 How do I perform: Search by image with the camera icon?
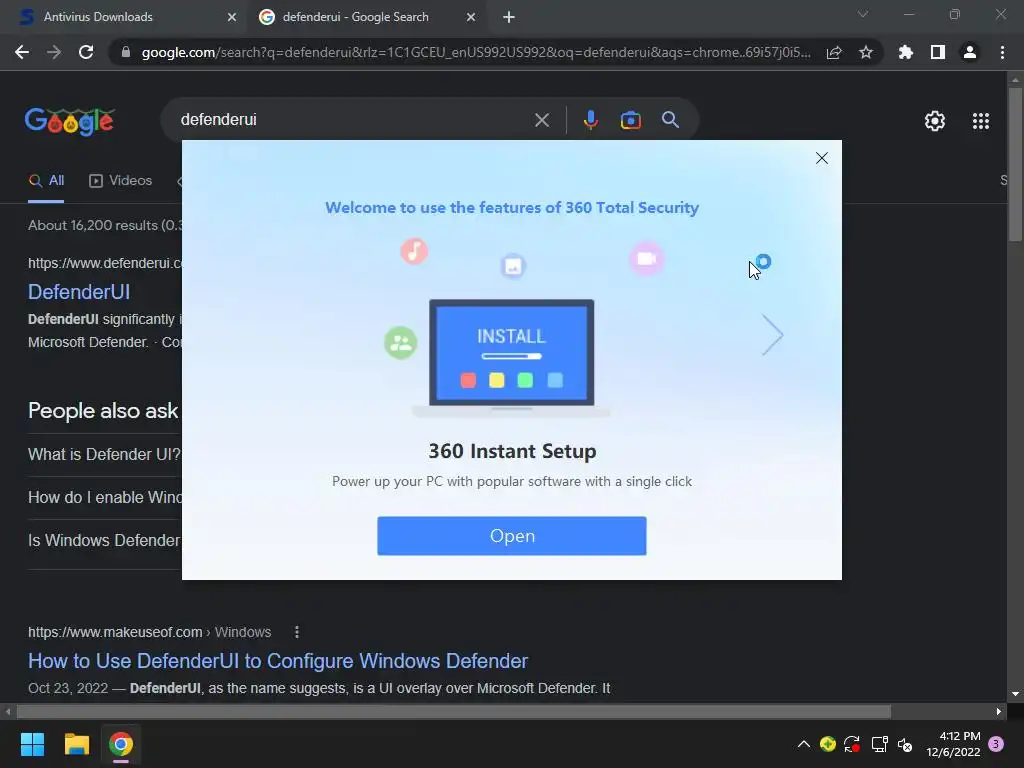point(630,120)
